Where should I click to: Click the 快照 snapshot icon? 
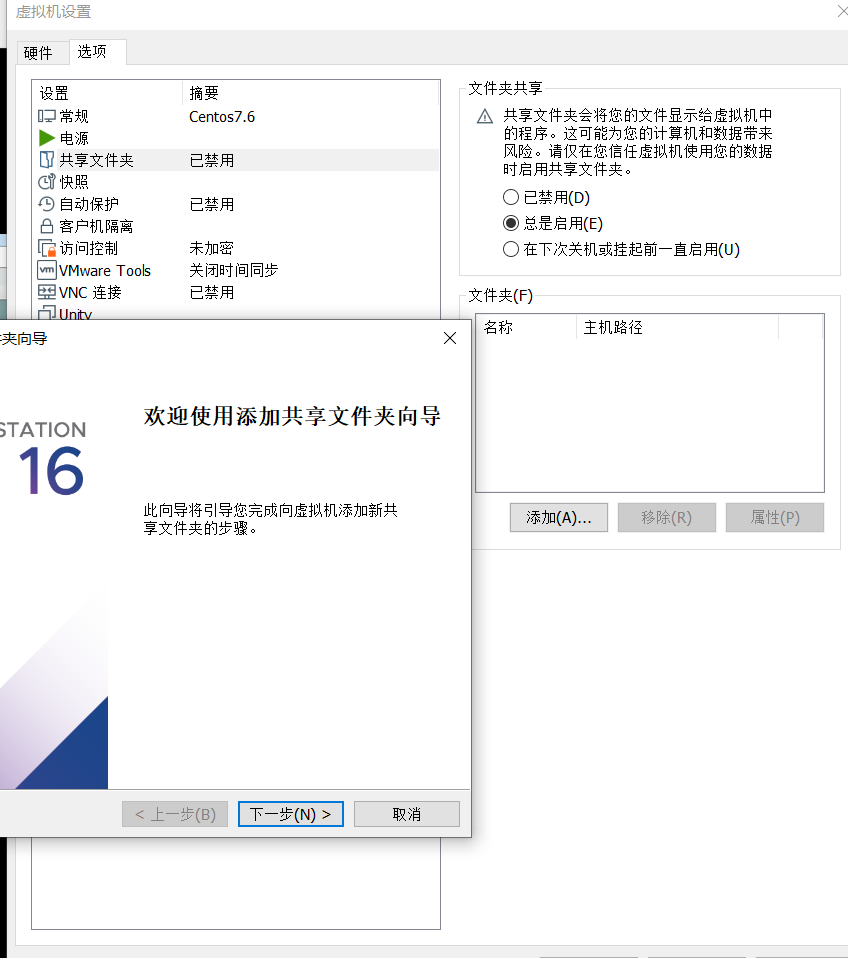click(x=46, y=182)
